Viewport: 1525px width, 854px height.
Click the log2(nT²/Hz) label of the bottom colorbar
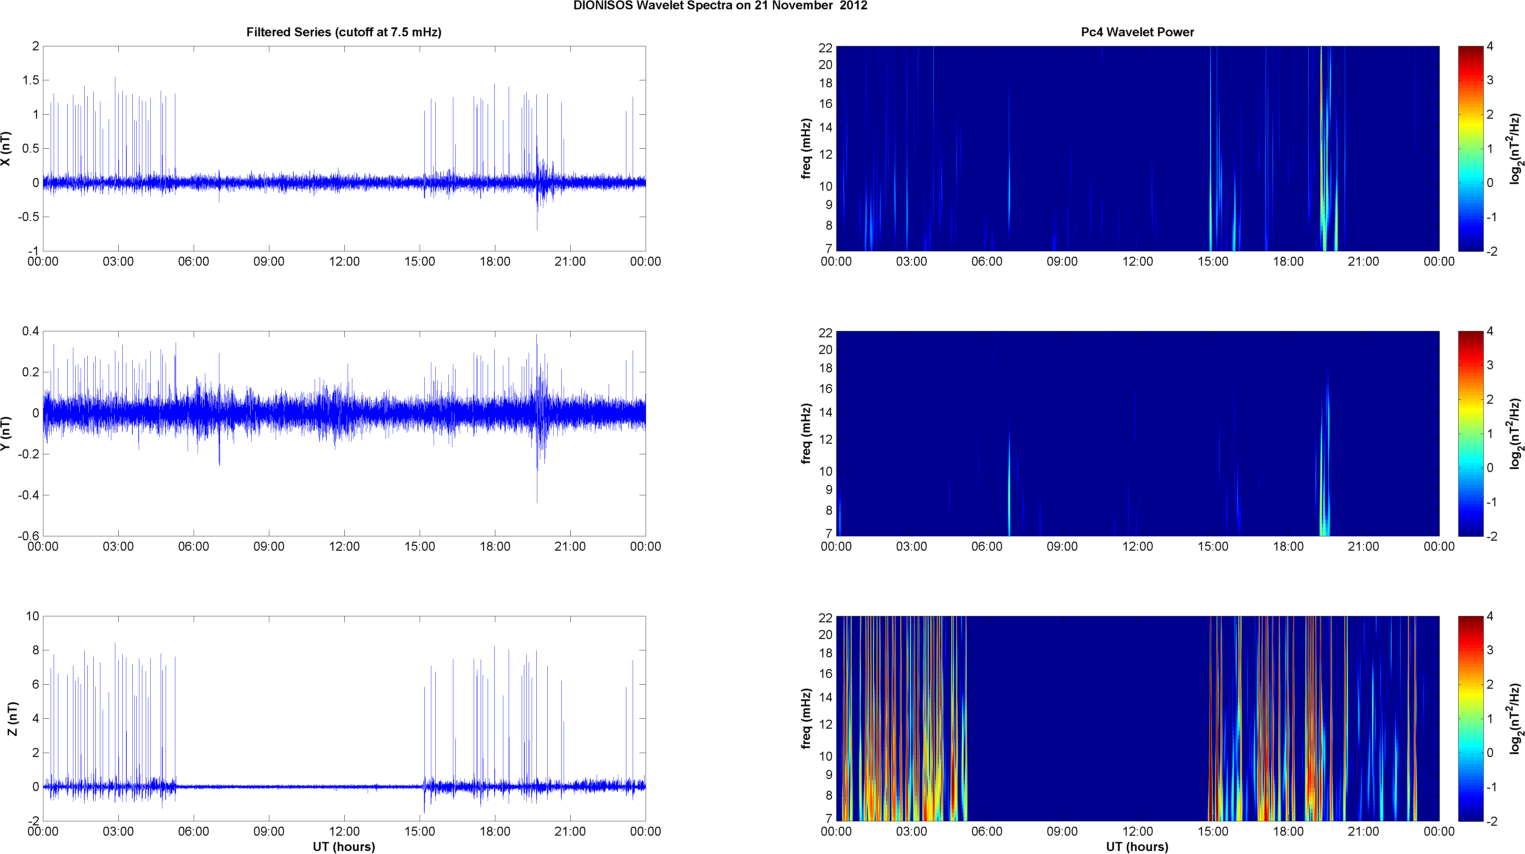click(1516, 719)
